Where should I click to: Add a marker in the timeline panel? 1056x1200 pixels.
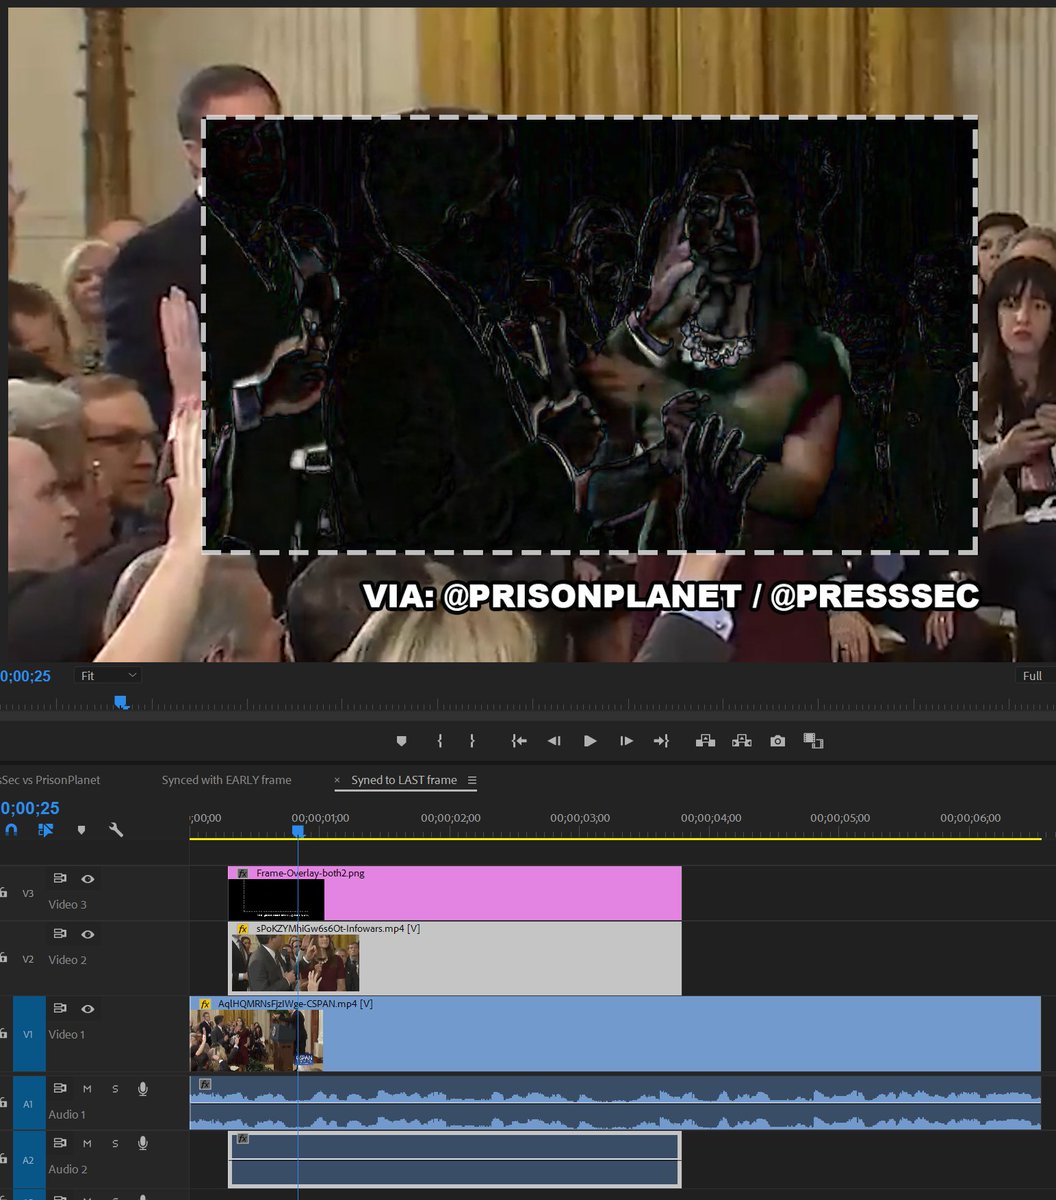(x=81, y=829)
